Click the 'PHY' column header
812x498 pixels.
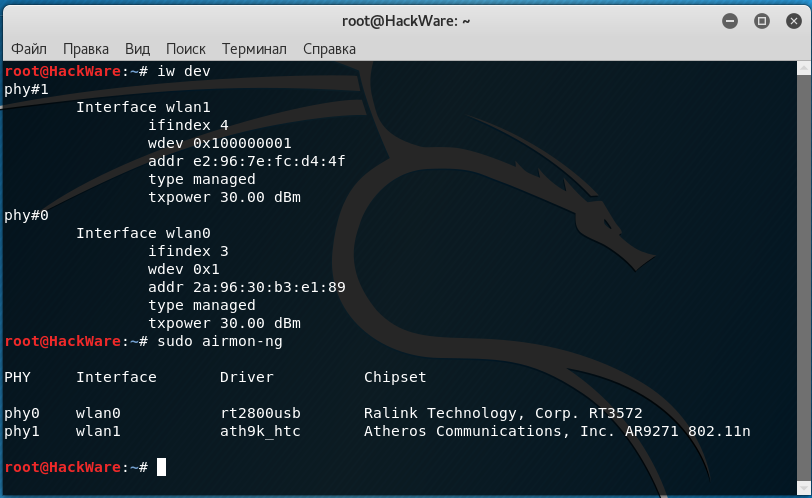click(18, 377)
